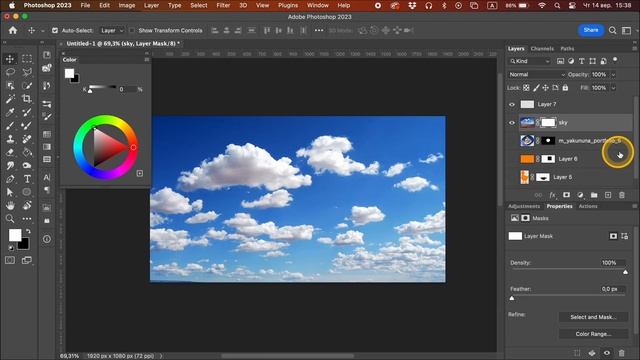Click the Share button
Image resolution: width=640 pixels, height=360 pixels.
click(x=591, y=30)
